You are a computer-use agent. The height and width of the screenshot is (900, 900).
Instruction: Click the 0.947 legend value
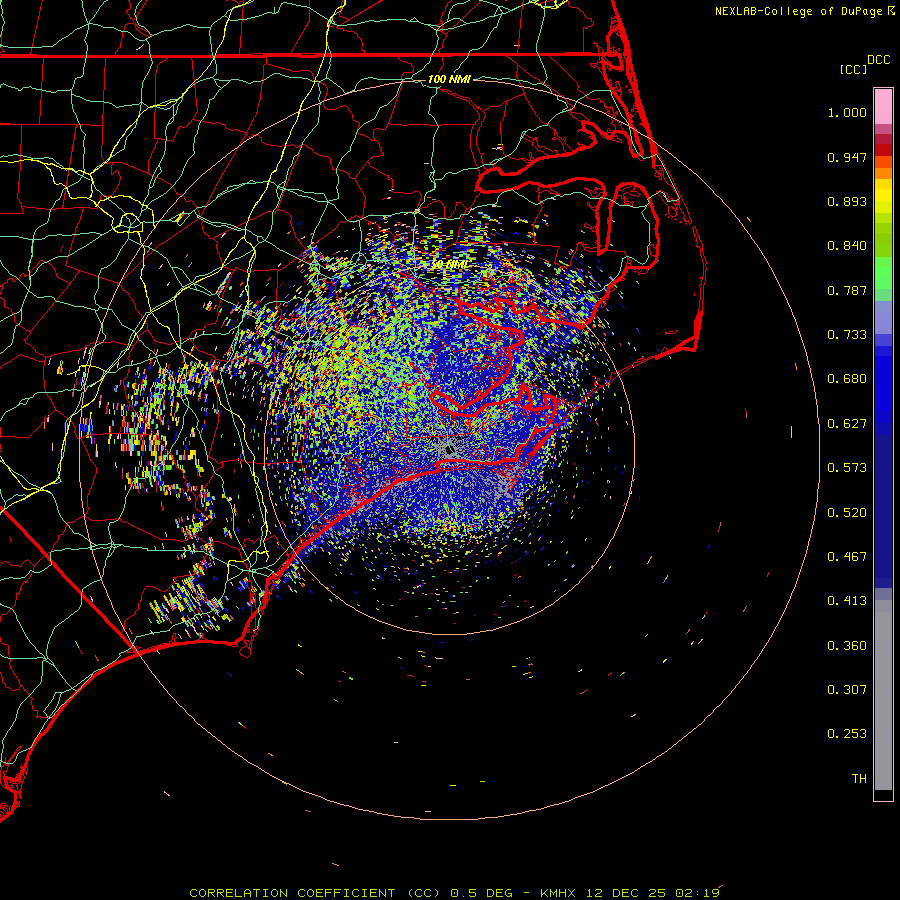pos(847,157)
